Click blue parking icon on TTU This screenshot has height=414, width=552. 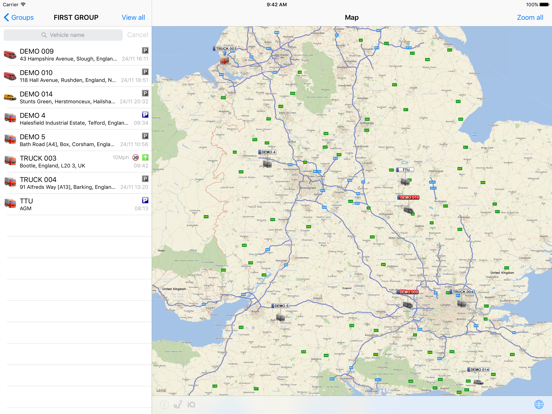(145, 200)
